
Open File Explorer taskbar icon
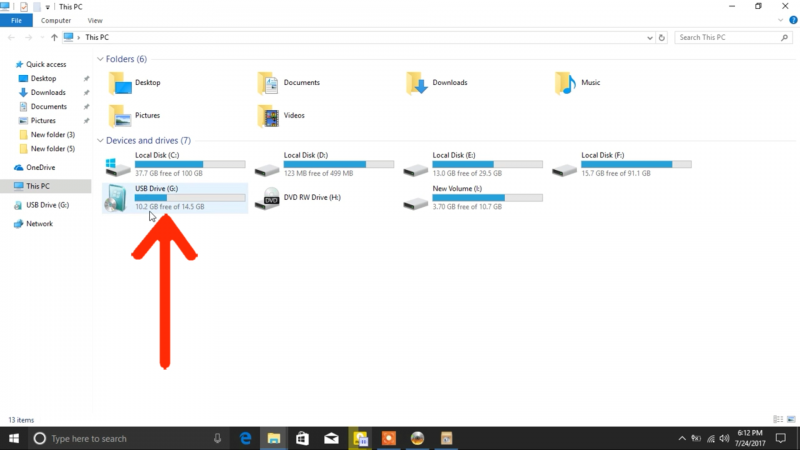[x=274, y=438]
